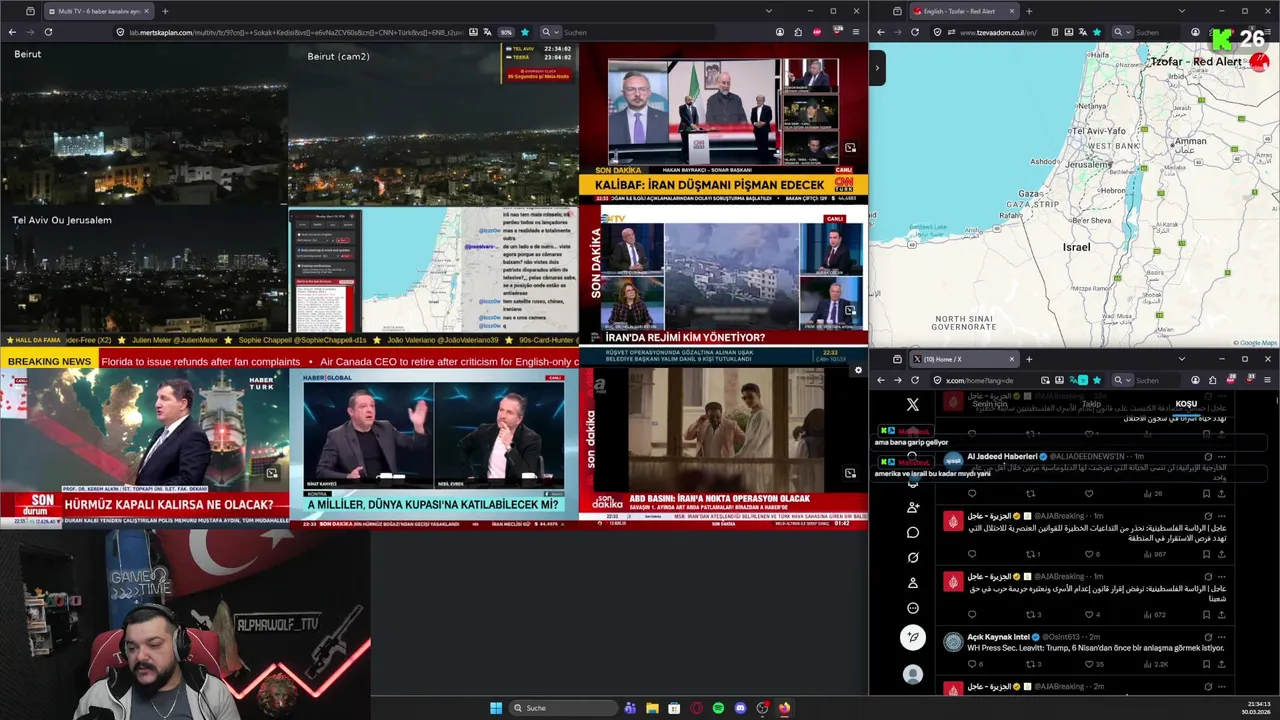Image resolution: width=1280 pixels, height=720 pixels.
Task: Open the Açık Kaynak Intel profile name
Action: [999, 636]
